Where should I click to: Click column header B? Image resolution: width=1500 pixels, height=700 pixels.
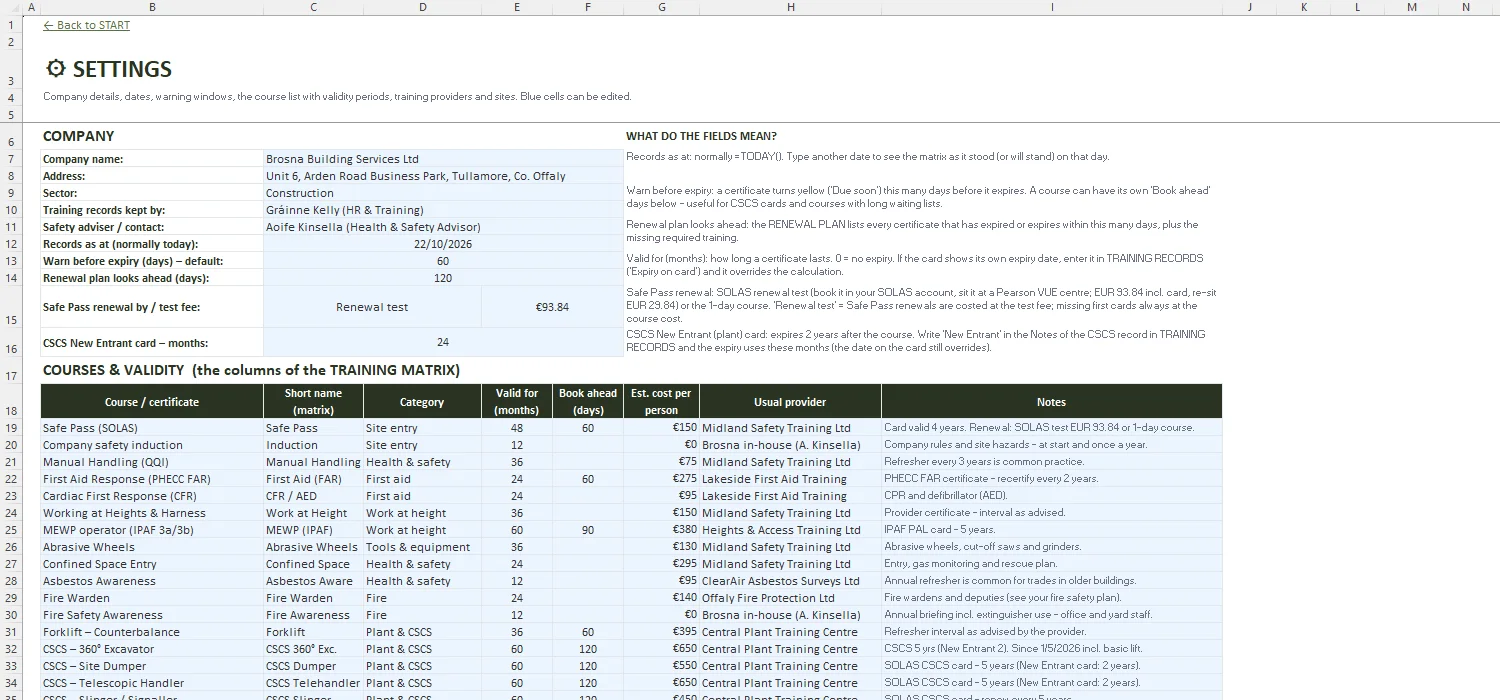coord(152,7)
